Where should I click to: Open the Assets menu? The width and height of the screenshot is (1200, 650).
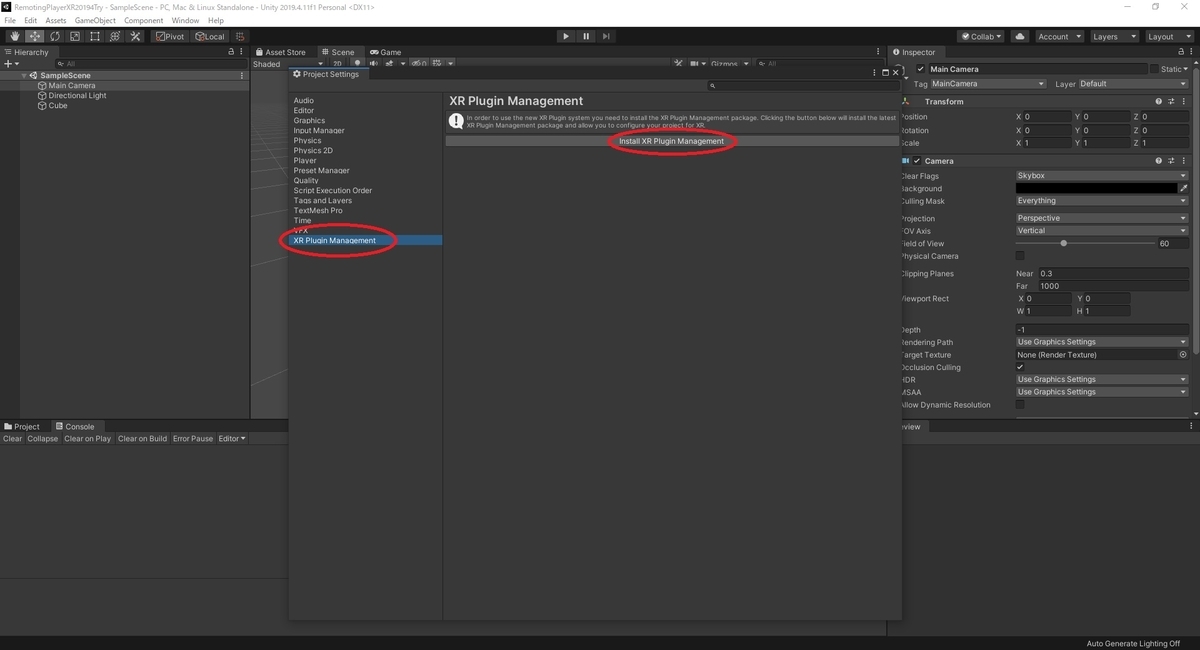56,20
